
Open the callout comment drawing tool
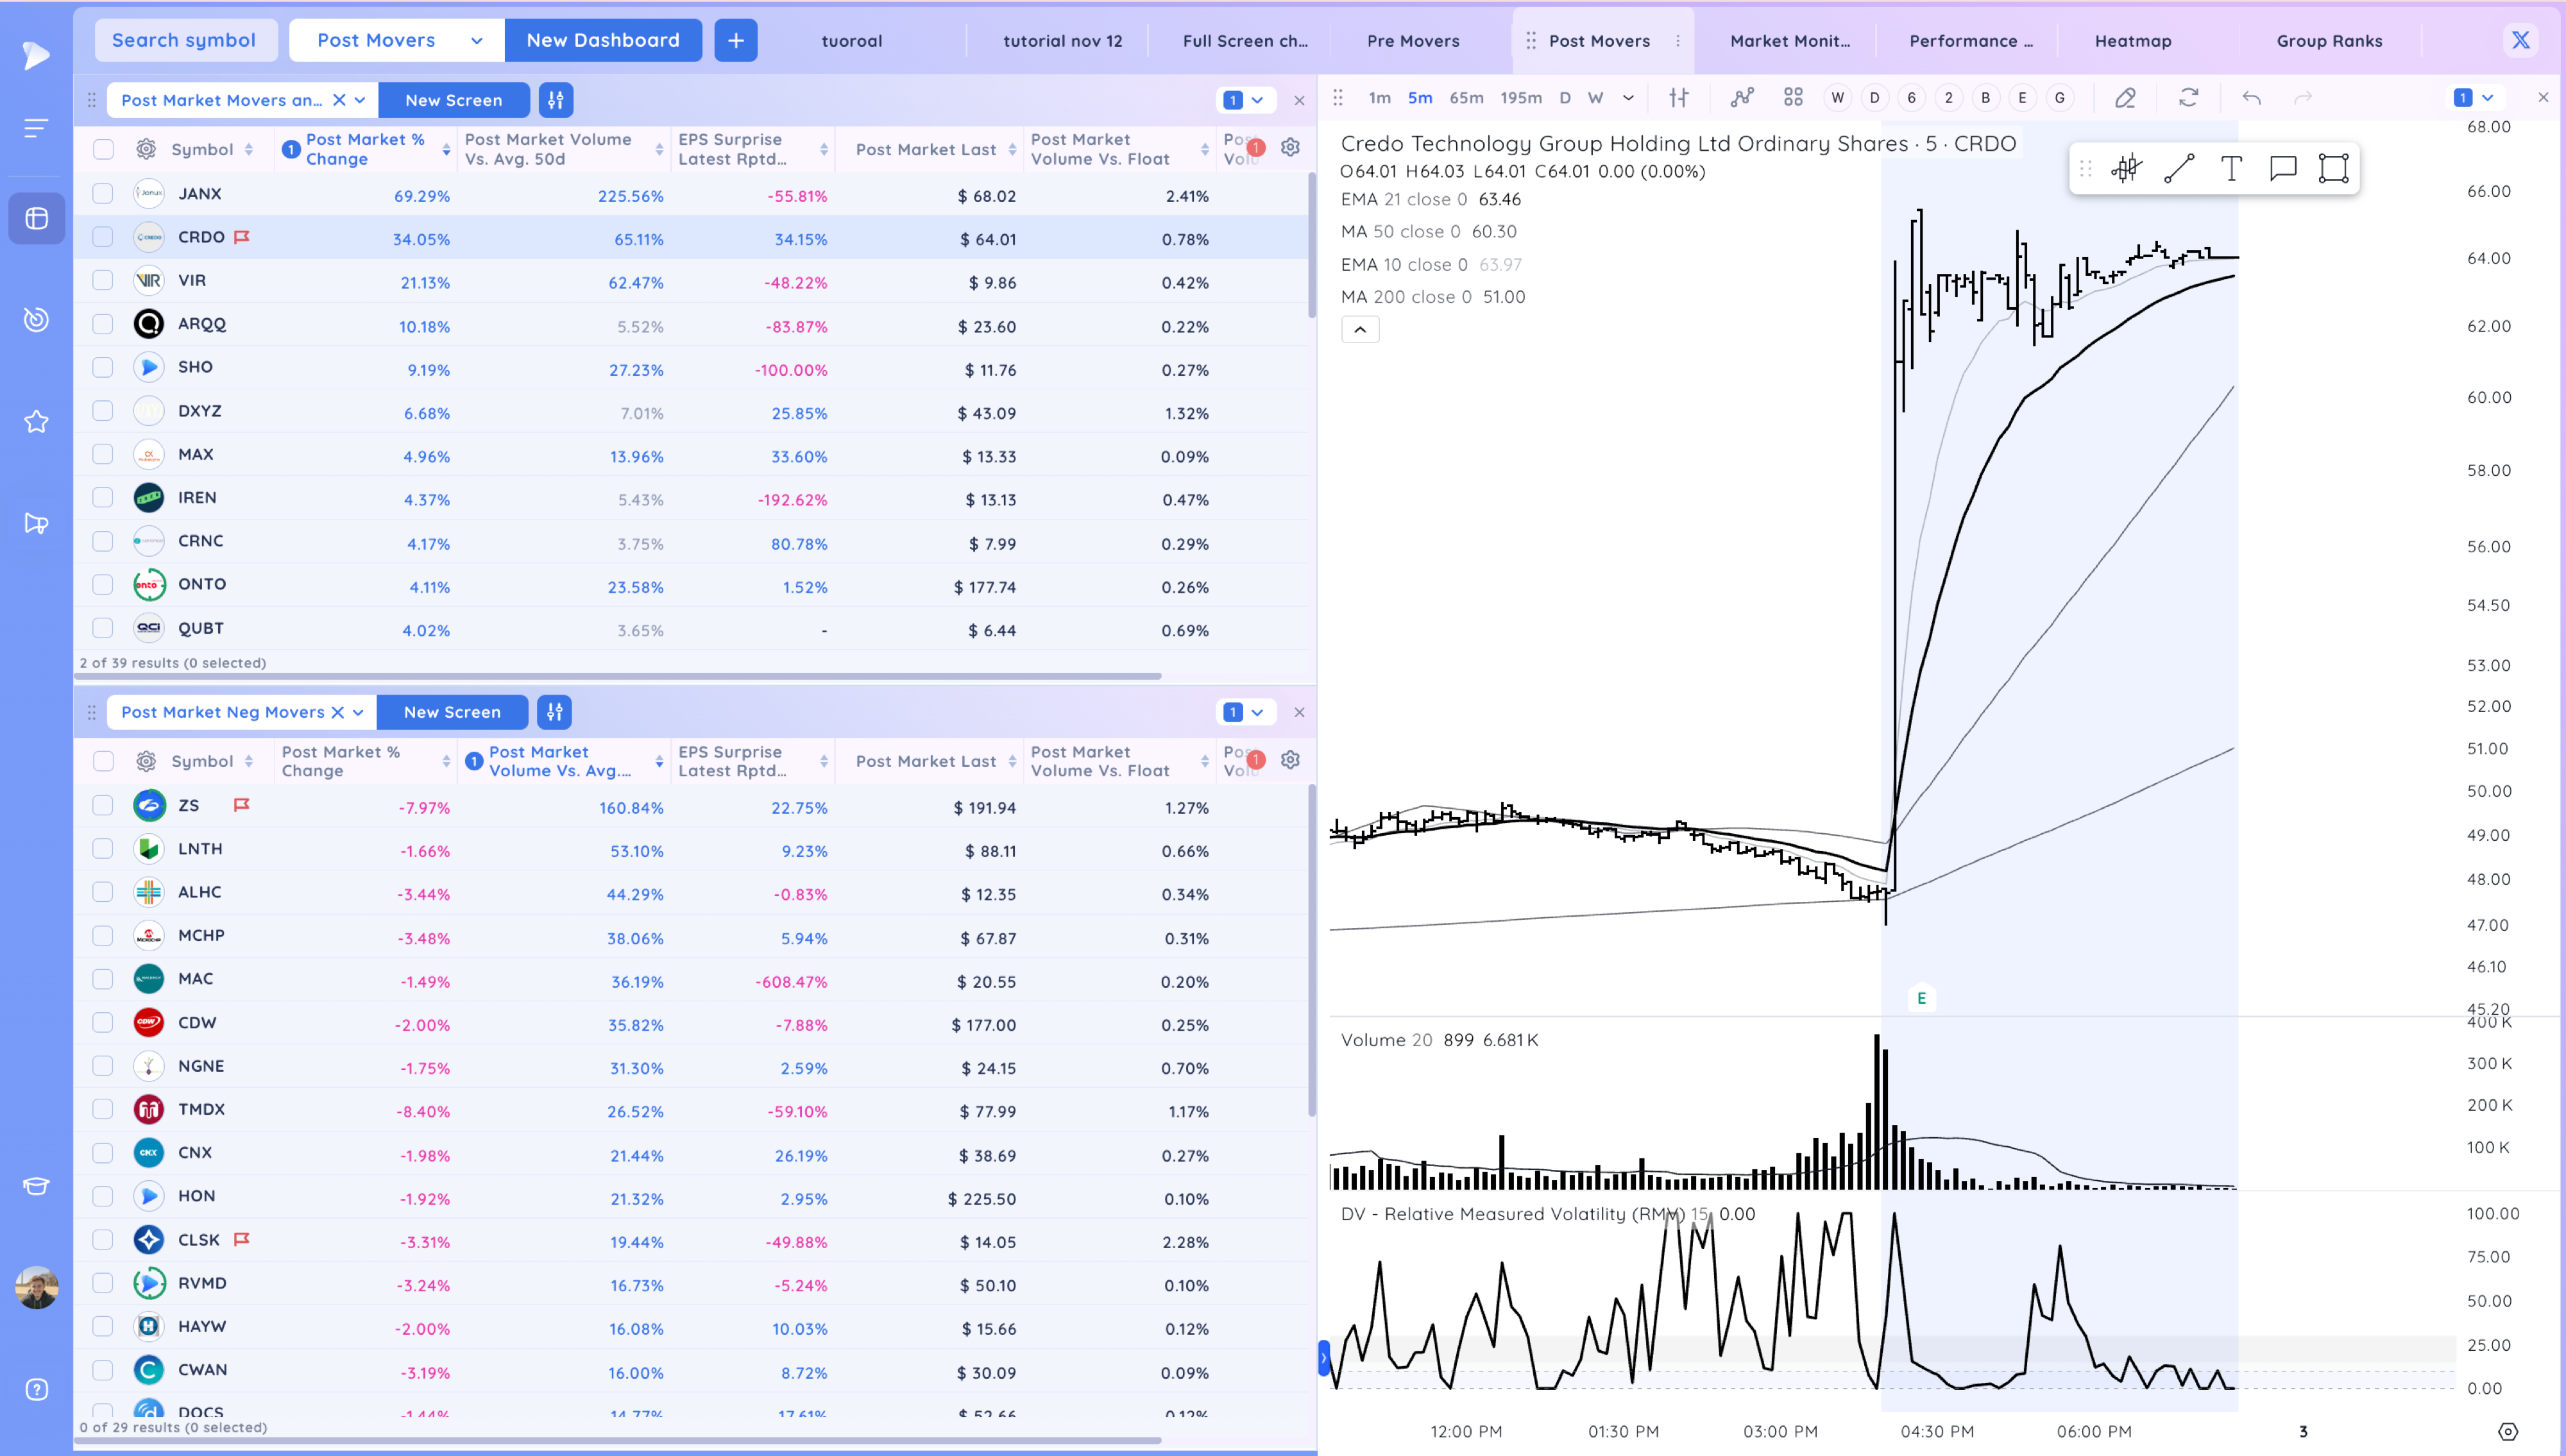[x=2283, y=169]
